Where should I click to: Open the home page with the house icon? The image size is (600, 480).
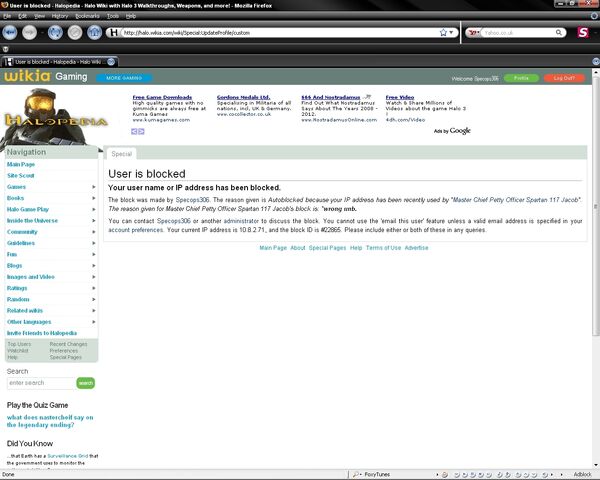coord(94,33)
